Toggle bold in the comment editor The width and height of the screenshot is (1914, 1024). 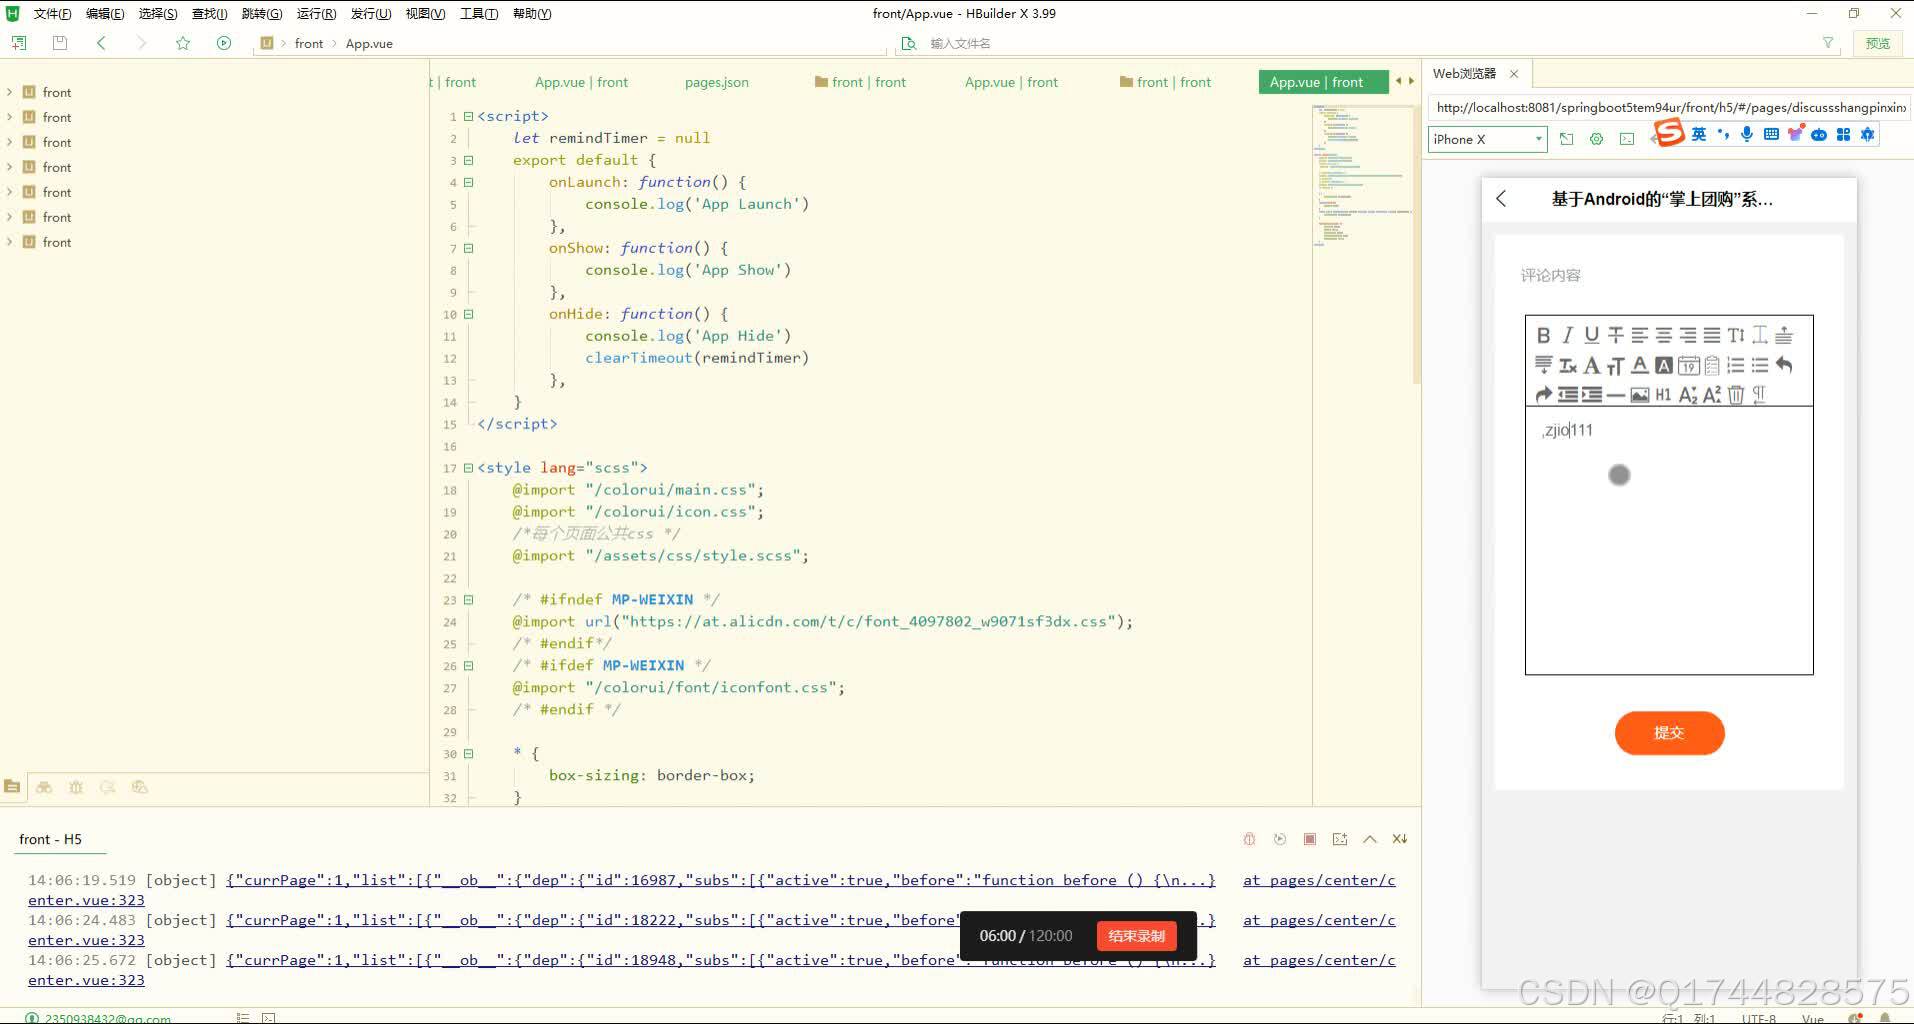(1544, 336)
